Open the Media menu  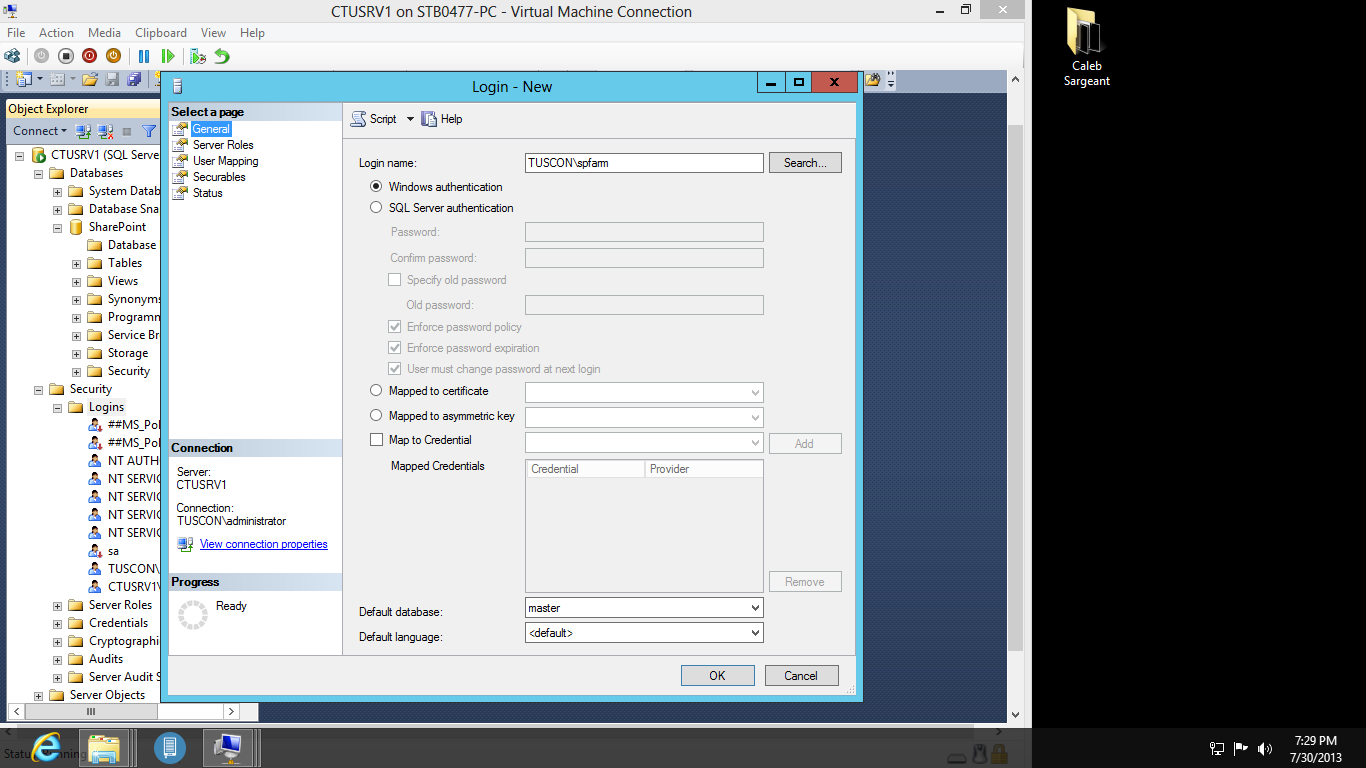pyautogui.click(x=105, y=33)
